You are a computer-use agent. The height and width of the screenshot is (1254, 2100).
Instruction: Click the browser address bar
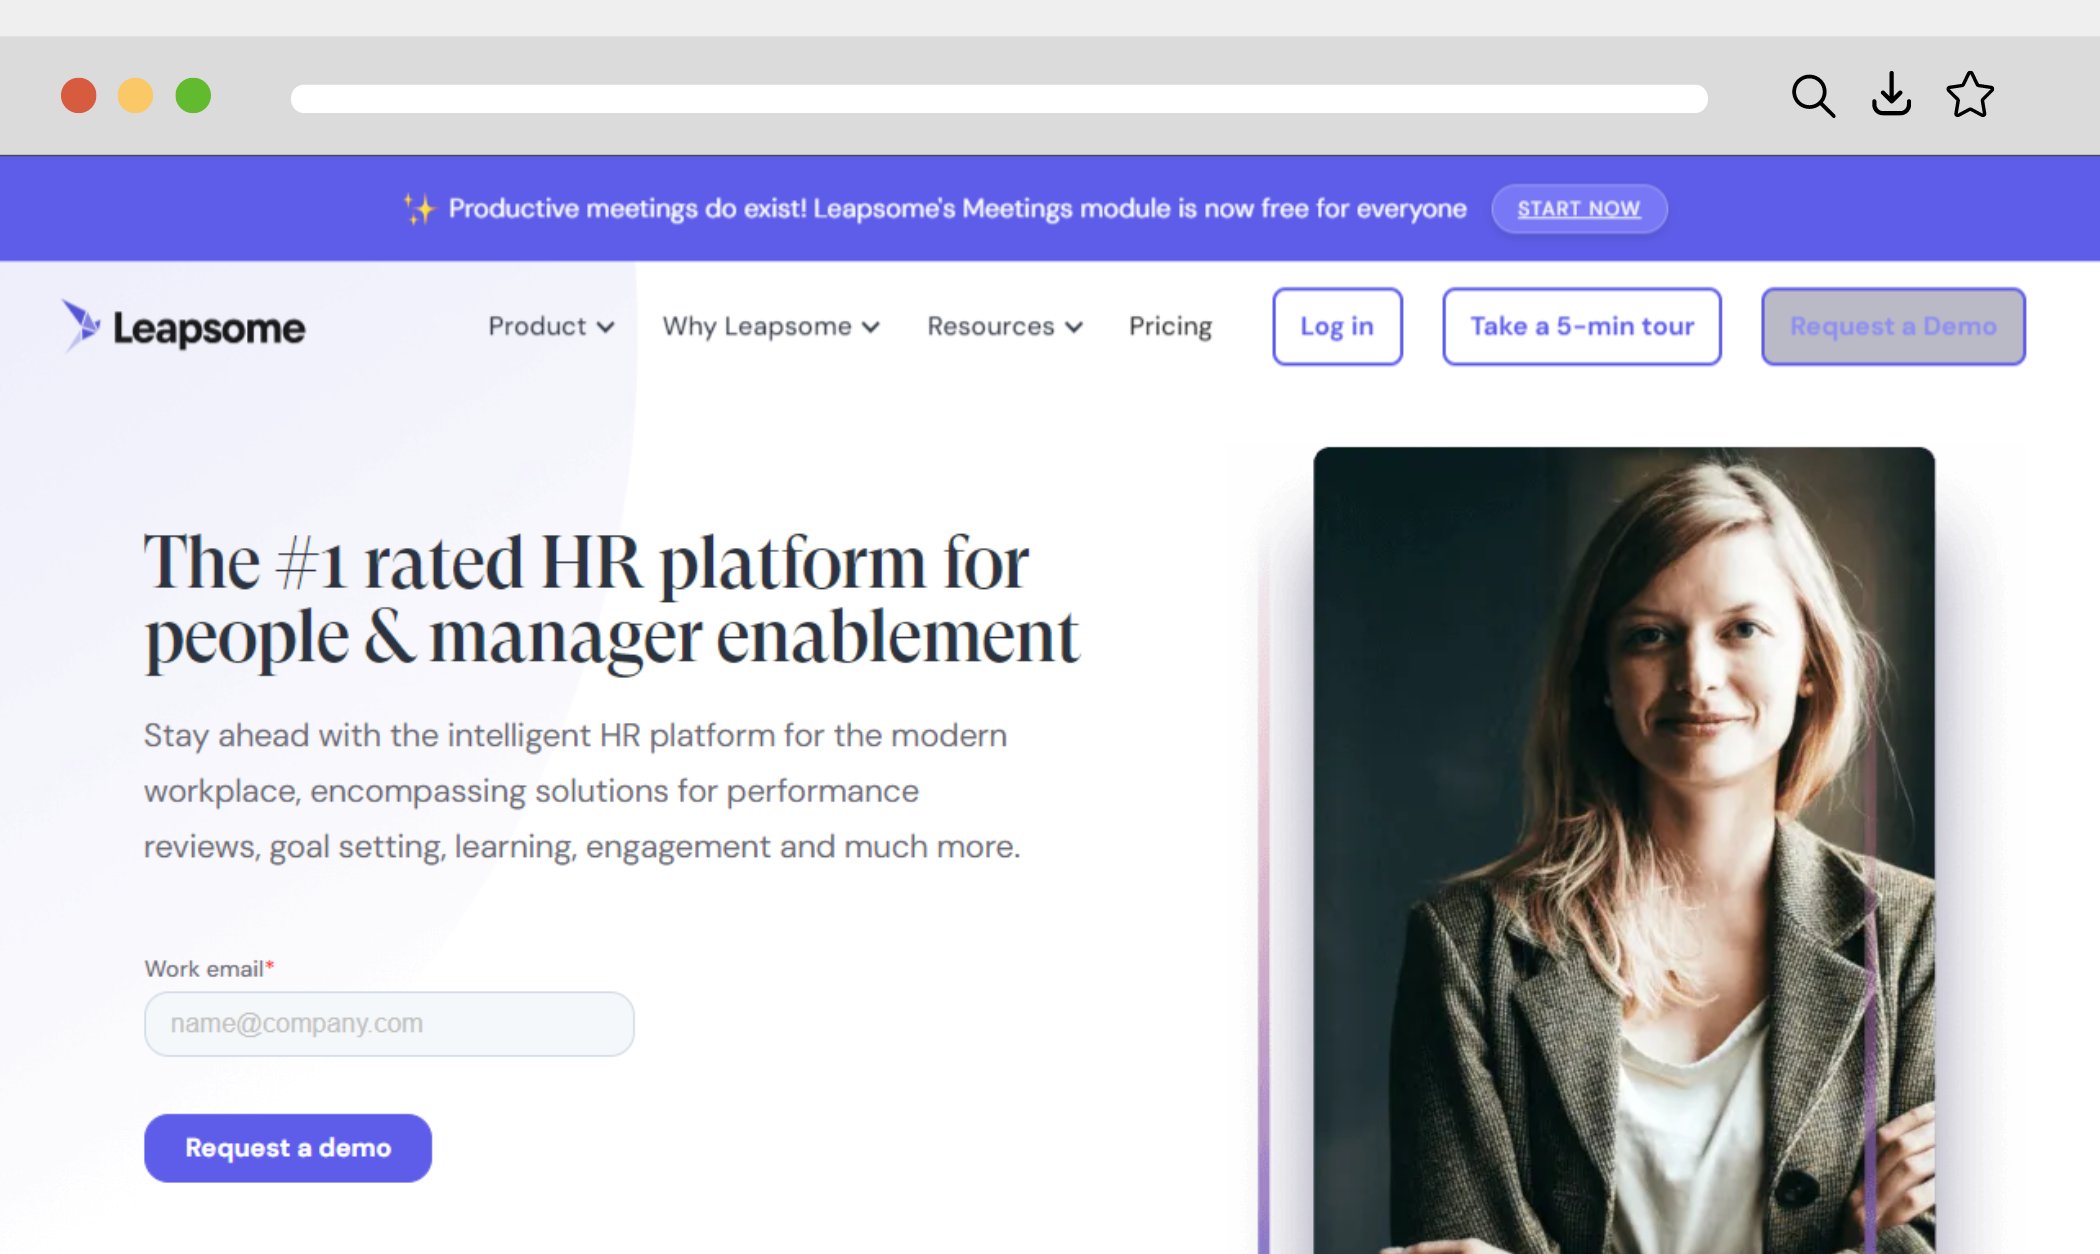999,98
